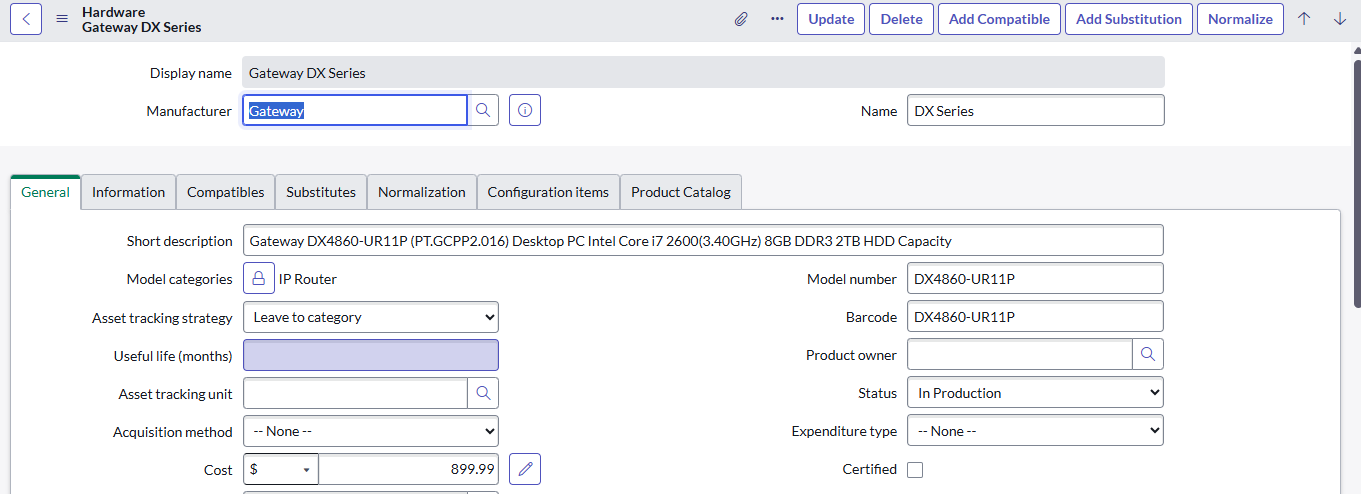Screen dimensions: 1361x494
Task: Open more options ellipsis menu
Action: tap(777, 19)
